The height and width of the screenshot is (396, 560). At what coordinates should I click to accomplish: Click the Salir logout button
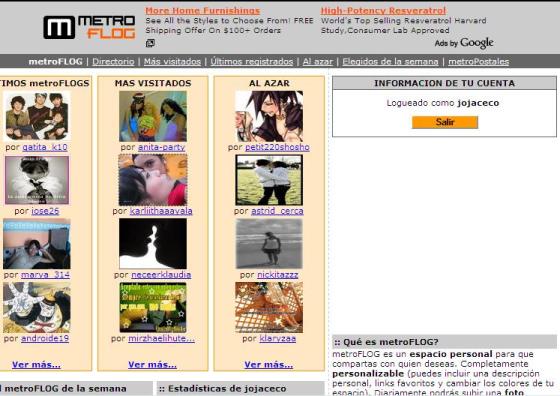tap(445, 122)
